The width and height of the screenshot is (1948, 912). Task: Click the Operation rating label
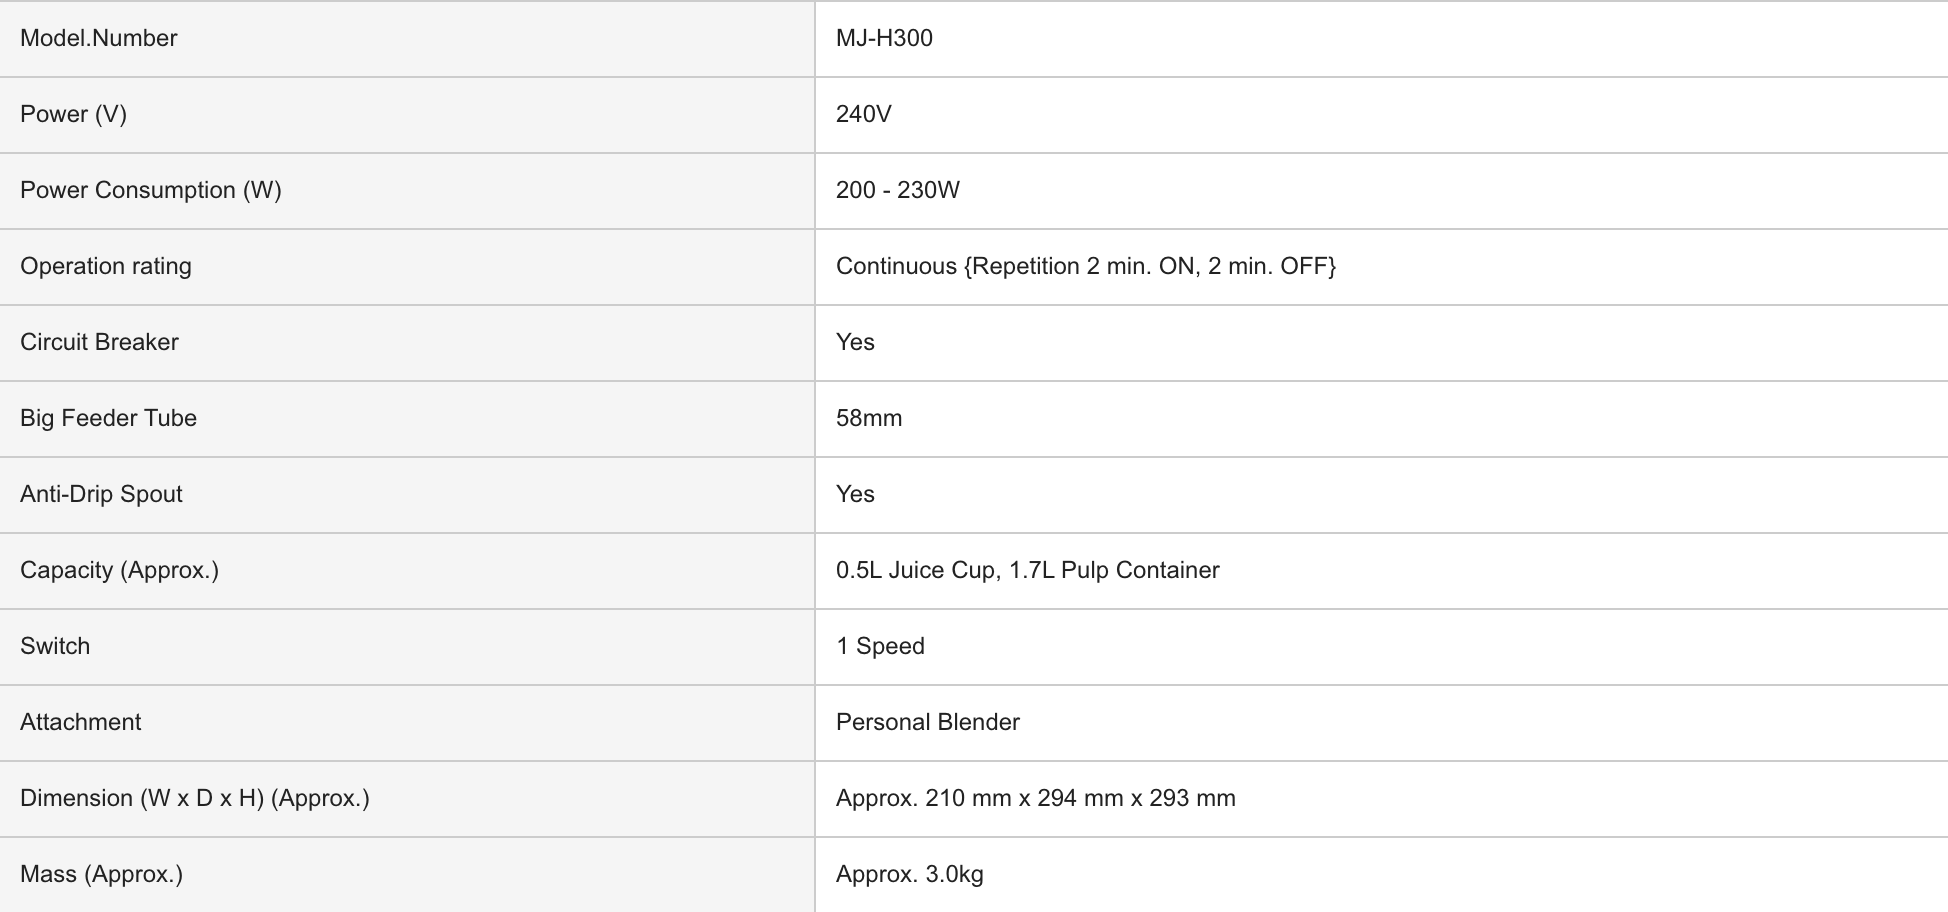pyautogui.click(x=105, y=266)
